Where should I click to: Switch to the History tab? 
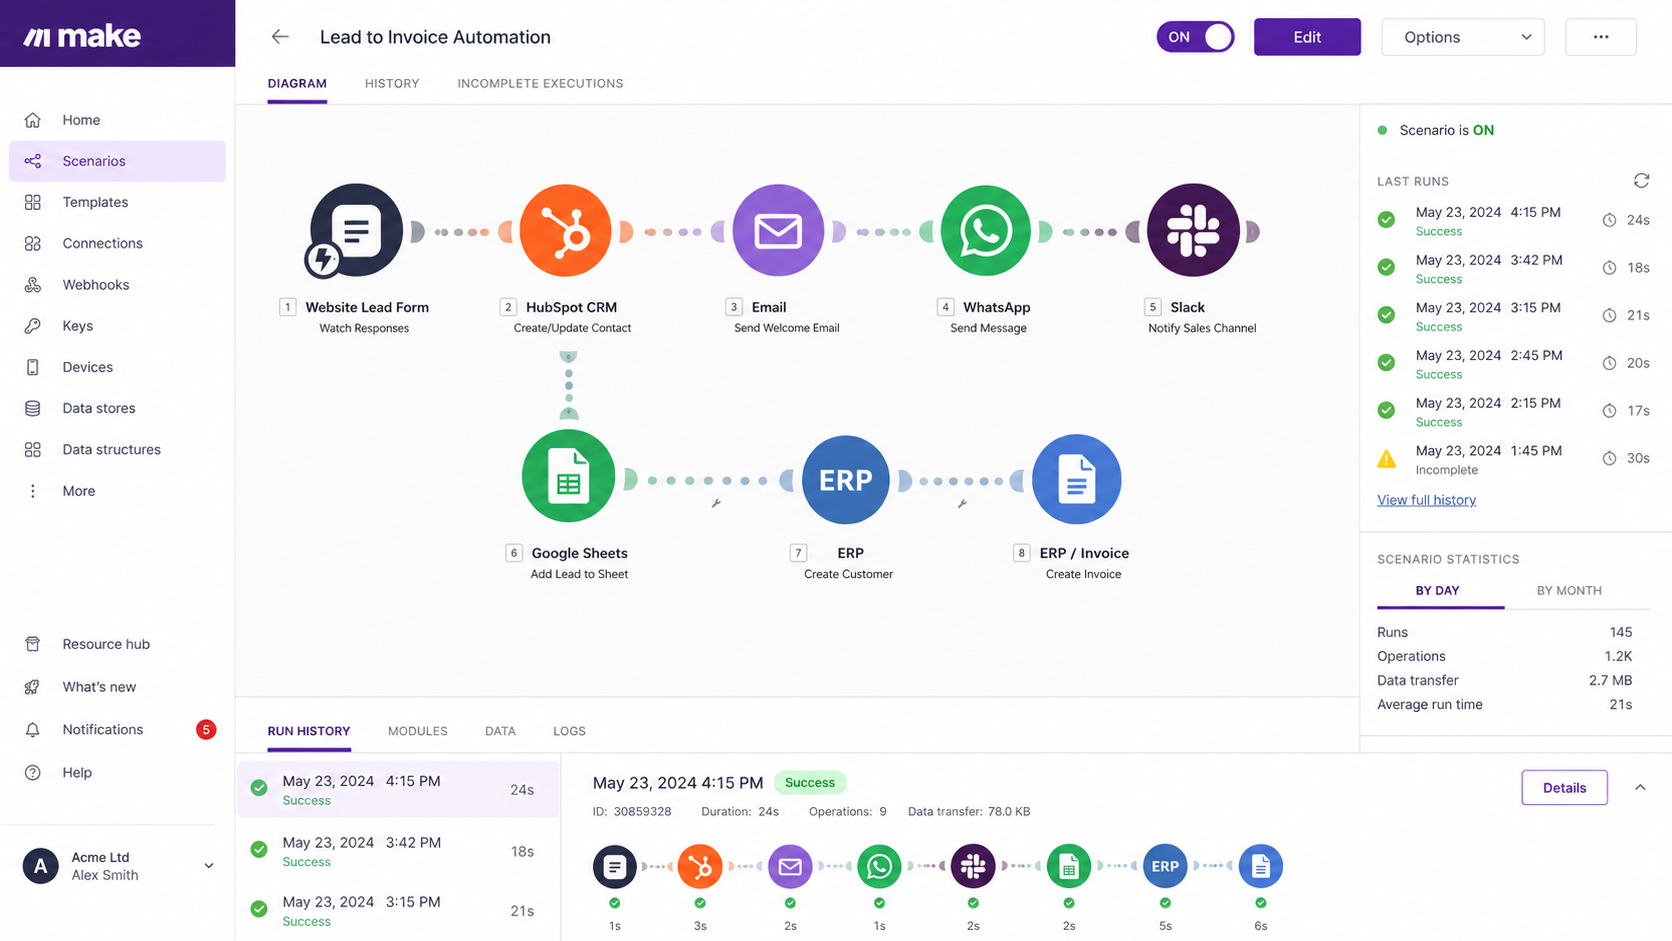click(x=392, y=84)
